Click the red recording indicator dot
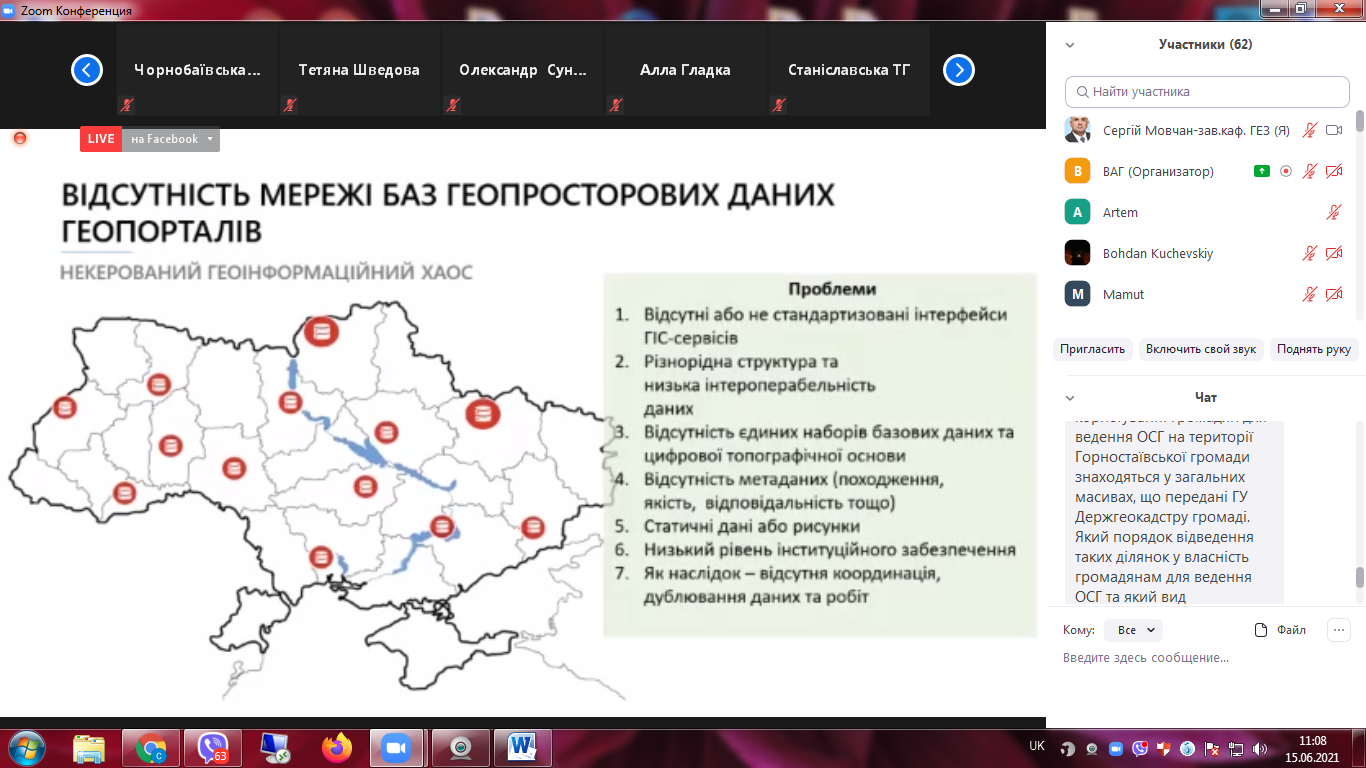 point(19,138)
